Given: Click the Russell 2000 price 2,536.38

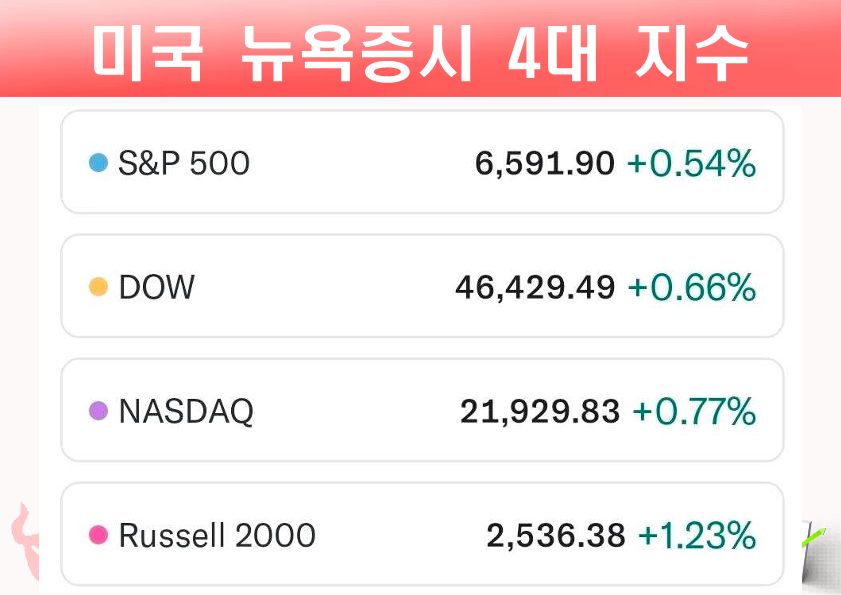Looking at the screenshot, I should pos(555,536).
